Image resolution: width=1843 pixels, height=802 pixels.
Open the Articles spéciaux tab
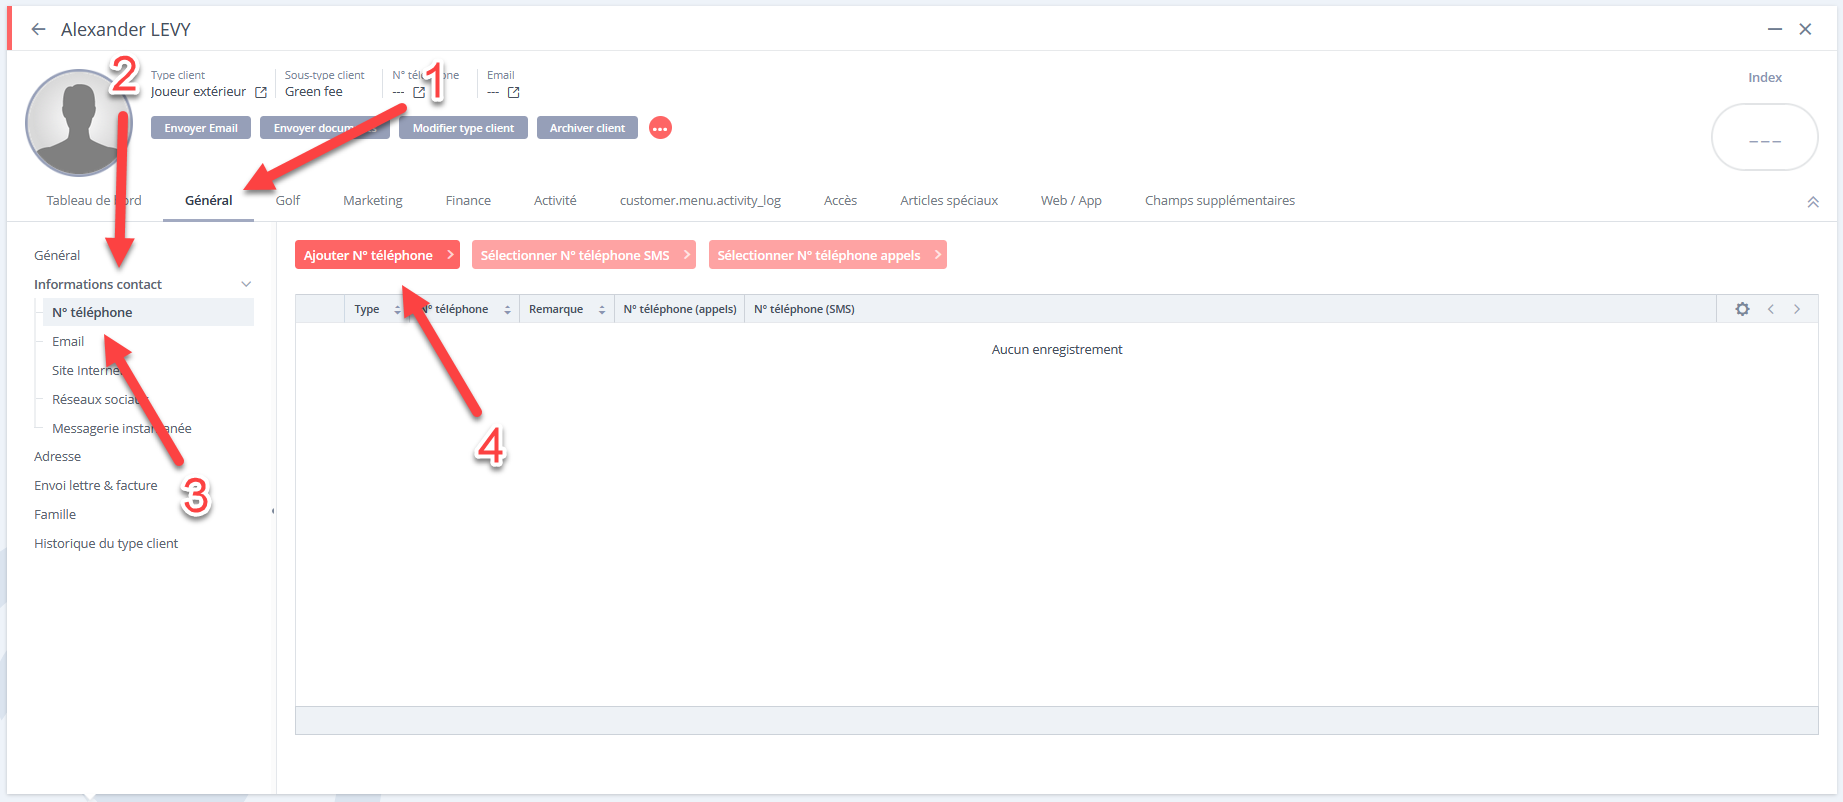949,200
